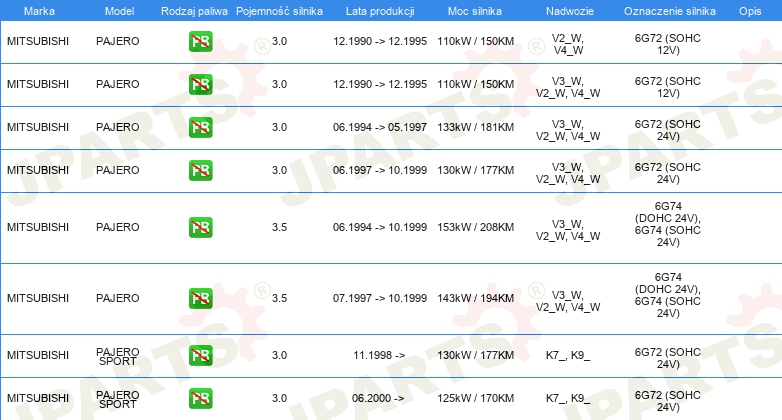This screenshot has height=420, width=782.
Task: Click petrol fuel icon in 153kW / 208KM row
Action: coord(200,227)
